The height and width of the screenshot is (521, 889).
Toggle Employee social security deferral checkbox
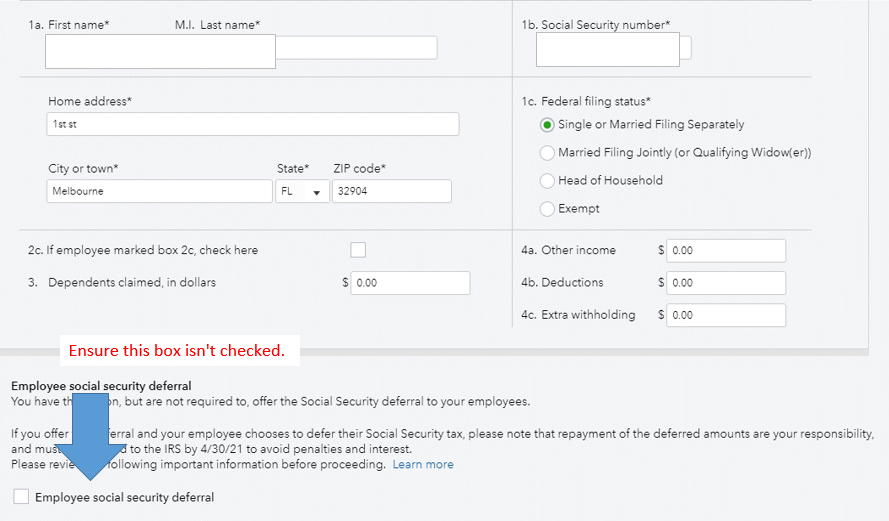tap(22, 497)
